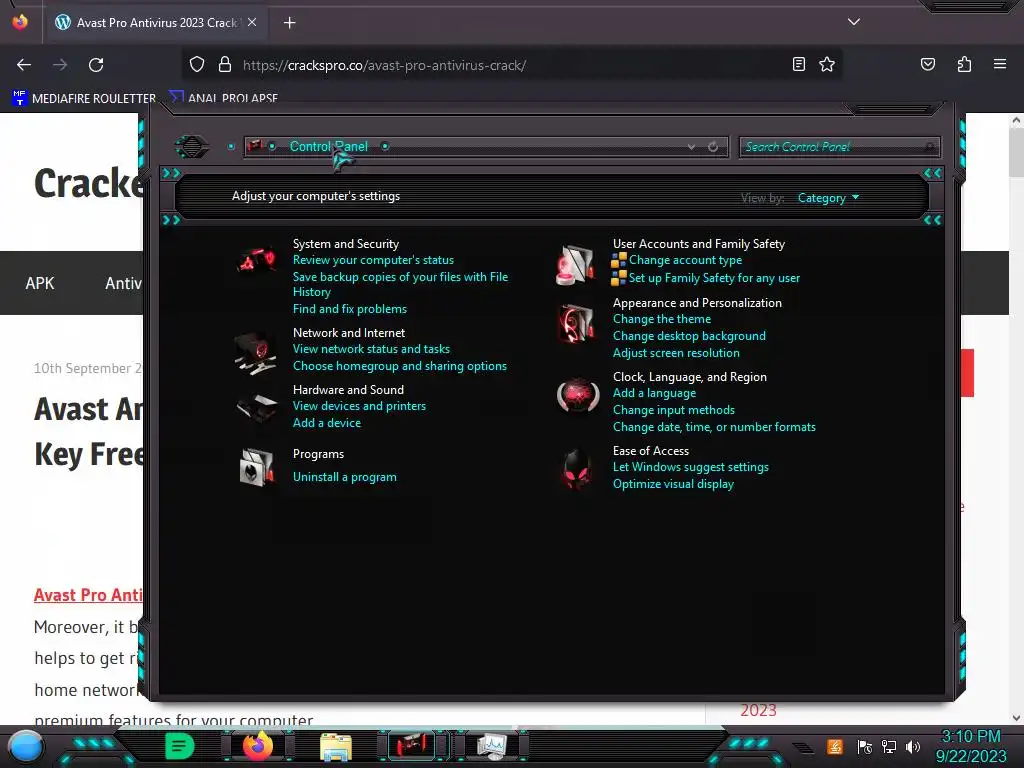
Task: Open Clock, Language, and Region icon
Action: [x=577, y=396]
